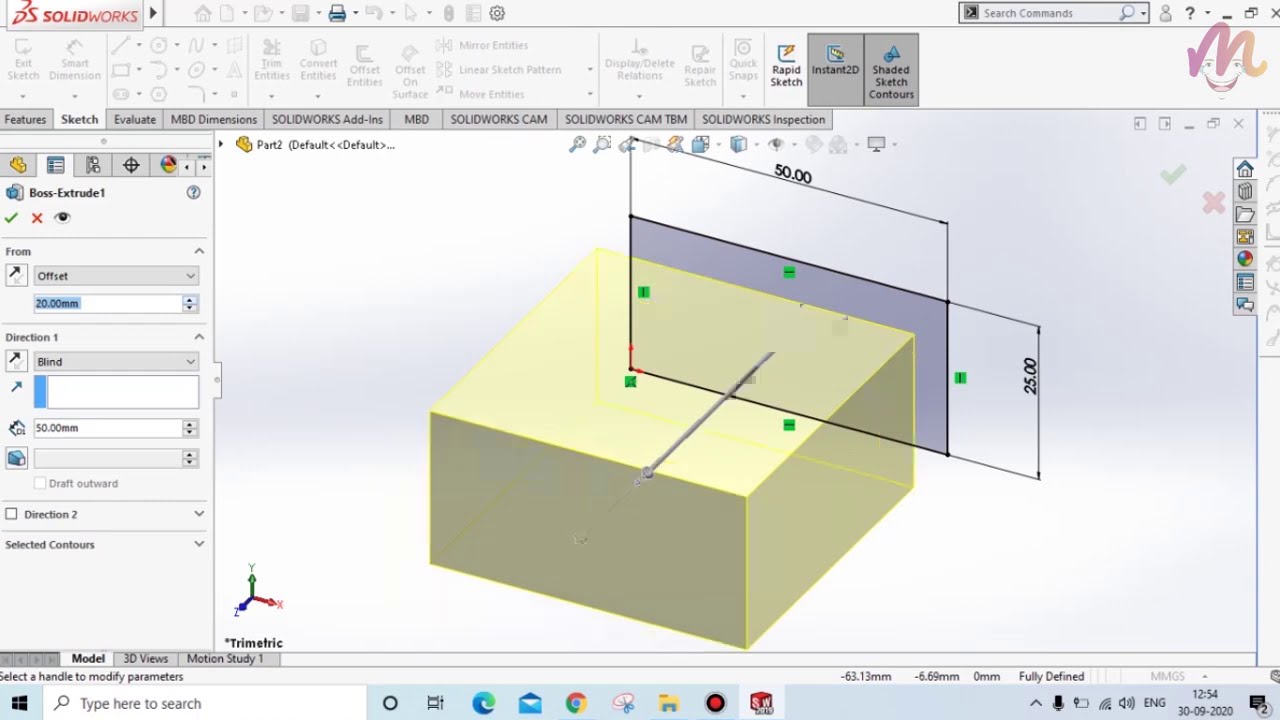Open Chrome from taskbar
The height and width of the screenshot is (720, 1280).
click(576, 703)
